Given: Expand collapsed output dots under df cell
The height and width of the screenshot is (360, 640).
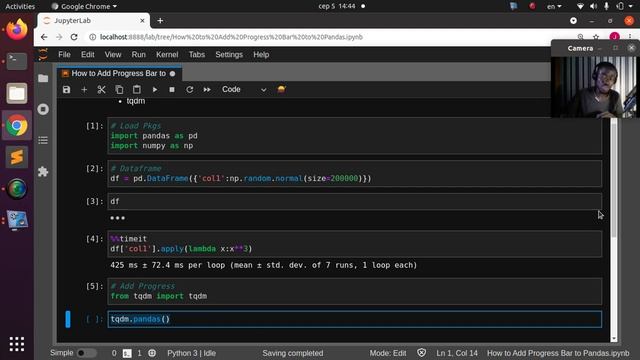Looking at the screenshot, I should [118, 218].
